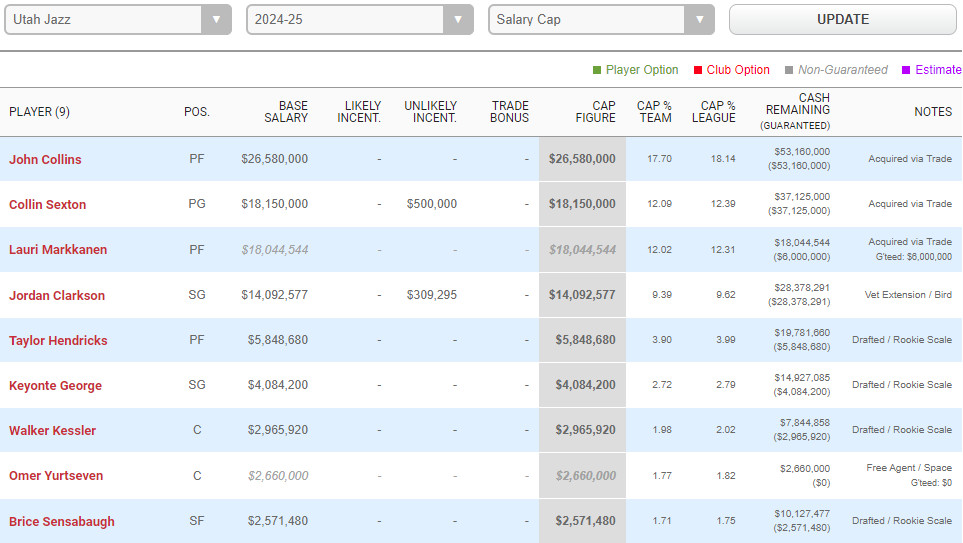Select Jordan Clarkson position SG
963x543 pixels.
197,295
